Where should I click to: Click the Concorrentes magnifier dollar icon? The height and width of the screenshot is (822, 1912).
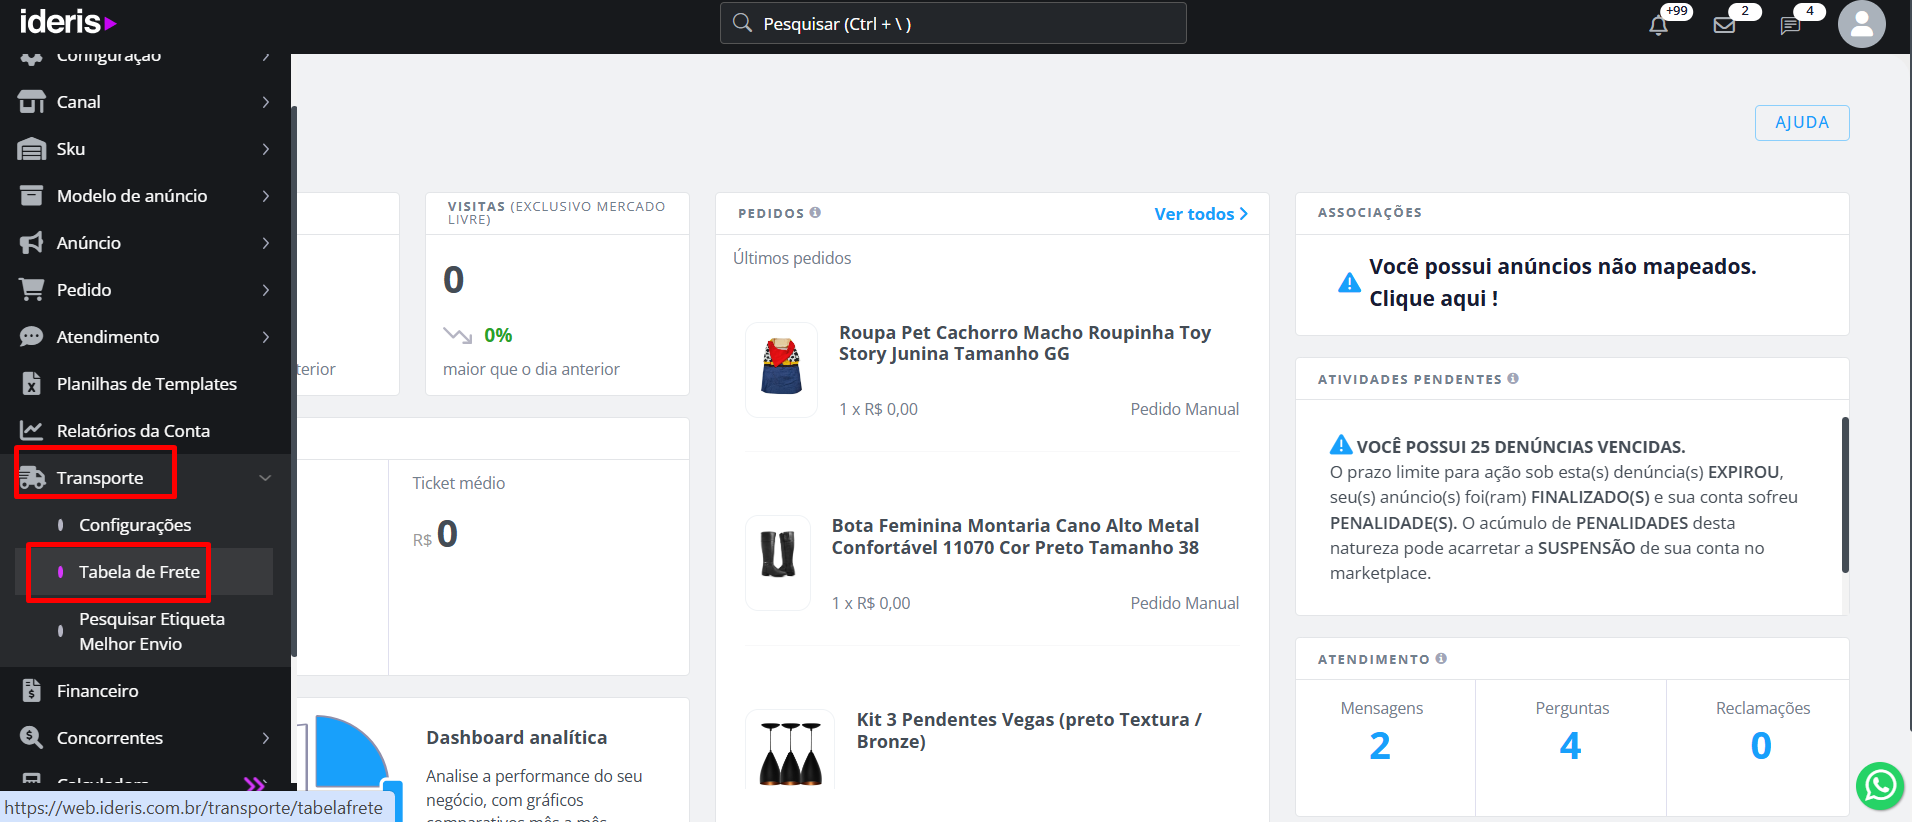[x=32, y=738]
